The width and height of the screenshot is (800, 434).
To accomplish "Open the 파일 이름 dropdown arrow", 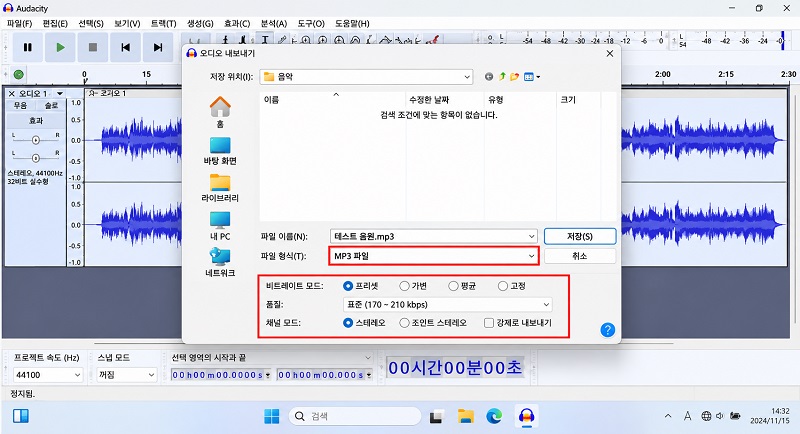I will click(531, 237).
